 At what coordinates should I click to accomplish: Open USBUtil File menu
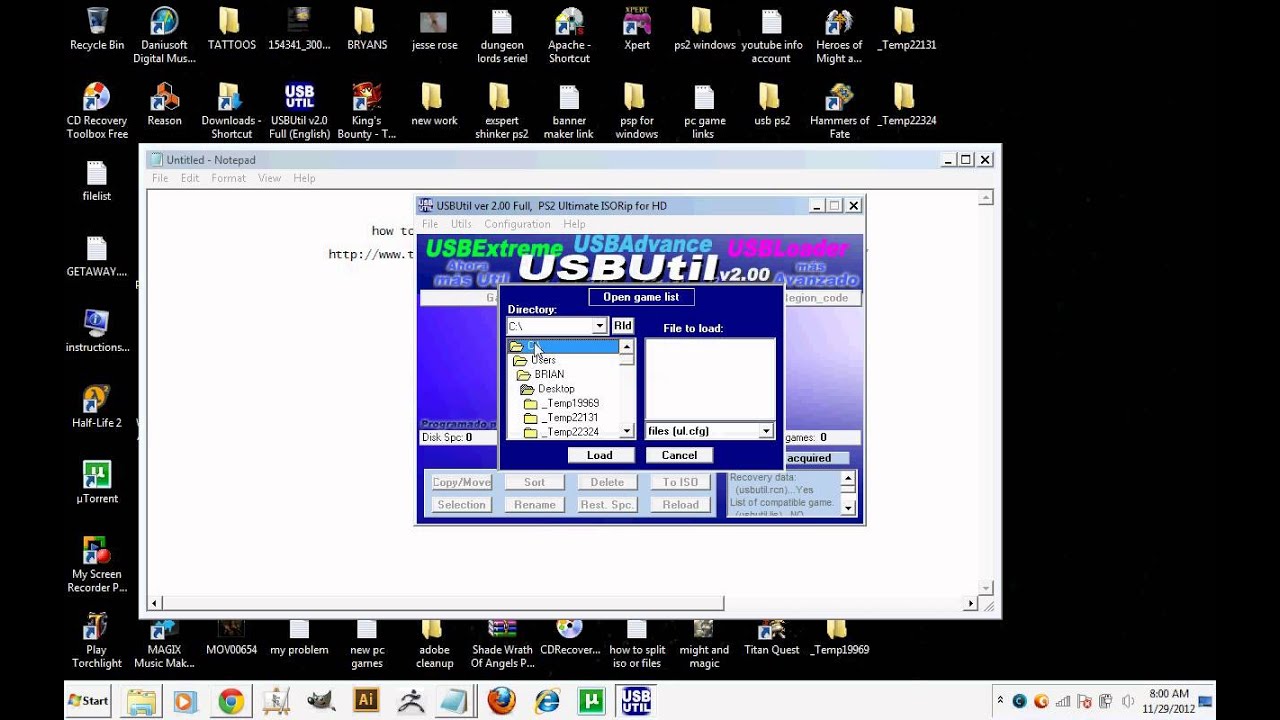coord(430,224)
